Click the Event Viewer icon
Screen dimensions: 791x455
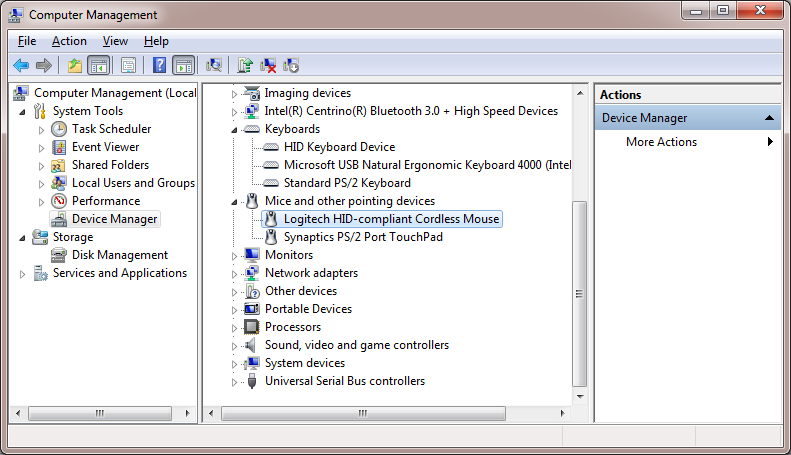point(59,147)
